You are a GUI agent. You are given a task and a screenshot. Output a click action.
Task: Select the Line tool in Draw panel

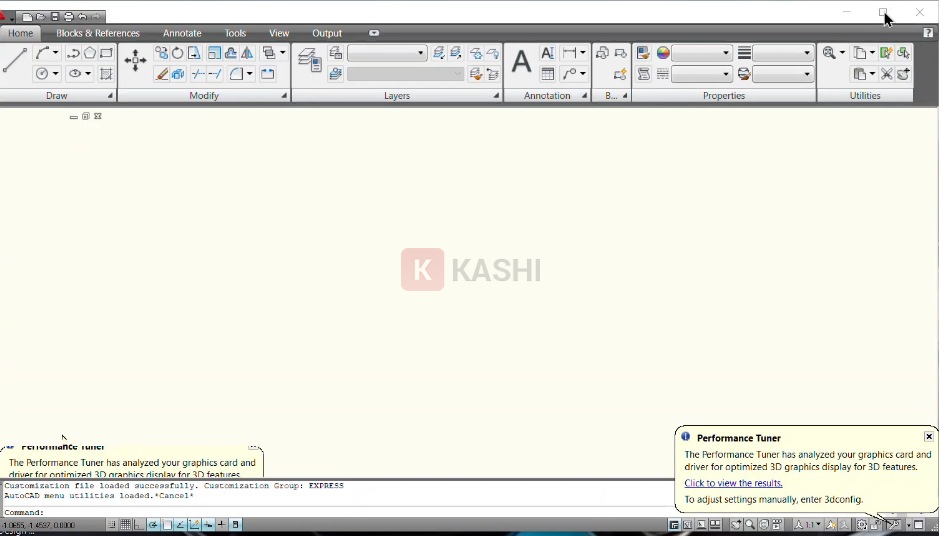pyautogui.click(x=14, y=60)
